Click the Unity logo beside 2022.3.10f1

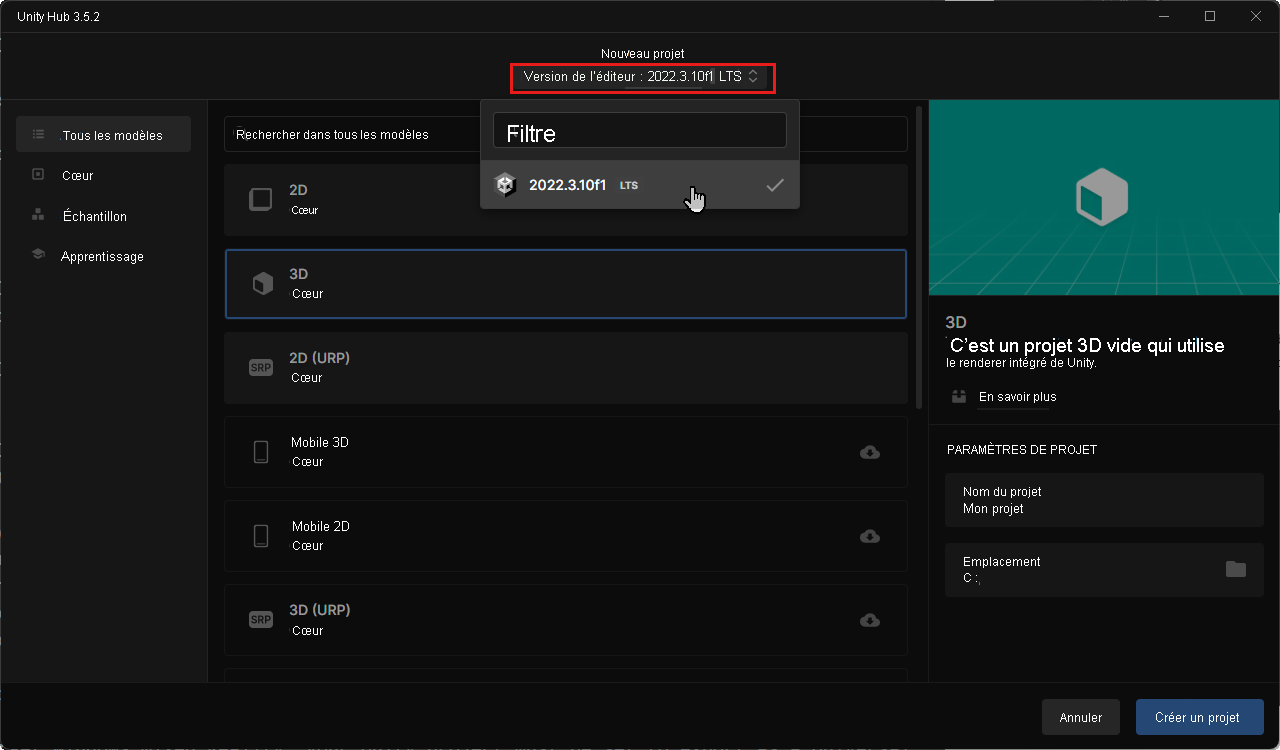pos(505,185)
